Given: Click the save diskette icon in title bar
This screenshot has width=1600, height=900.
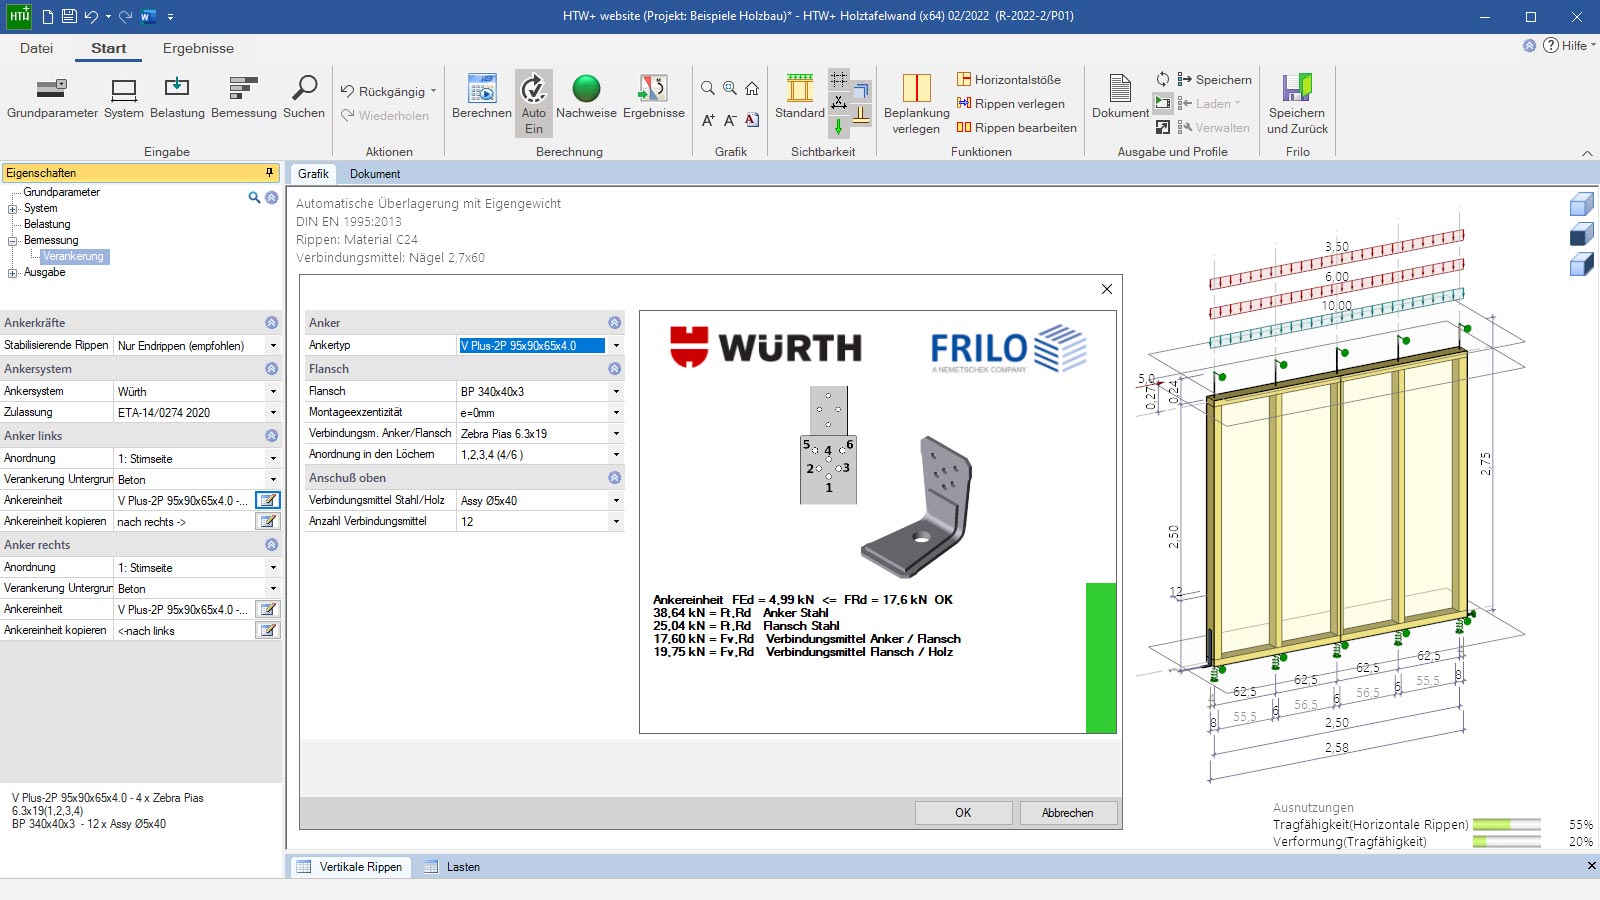Looking at the screenshot, I should (69, 16).
